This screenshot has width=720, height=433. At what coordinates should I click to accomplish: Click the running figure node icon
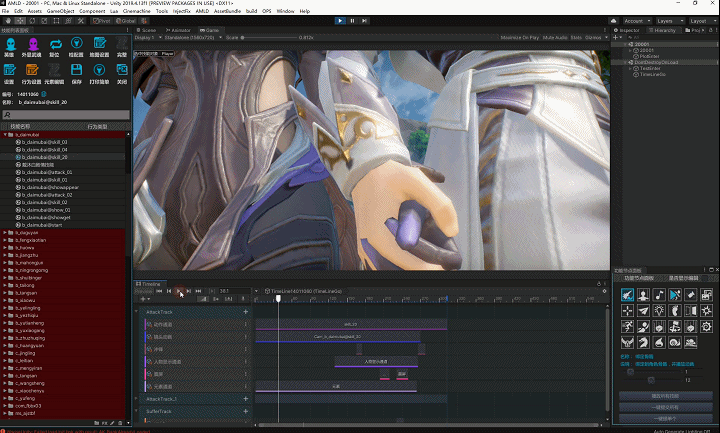coord(627,326)
